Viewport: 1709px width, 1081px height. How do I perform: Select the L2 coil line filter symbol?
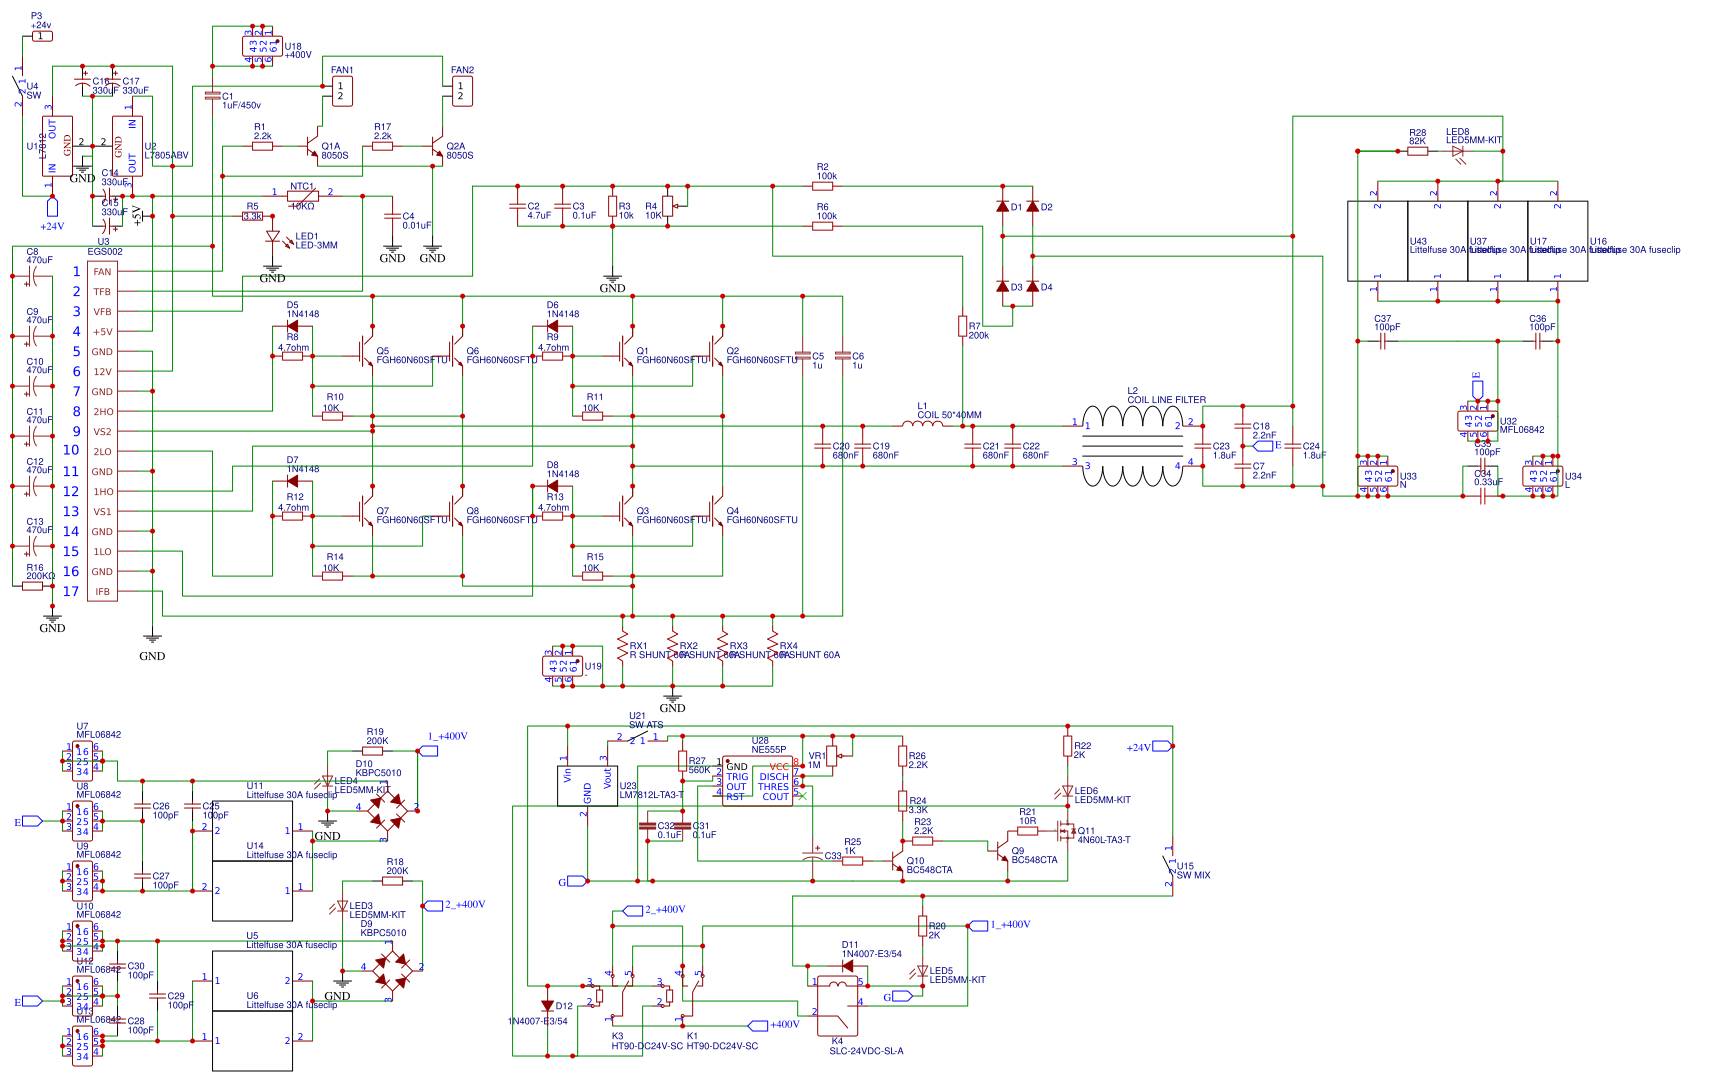pyautogui.click(x=1132, y=446)
